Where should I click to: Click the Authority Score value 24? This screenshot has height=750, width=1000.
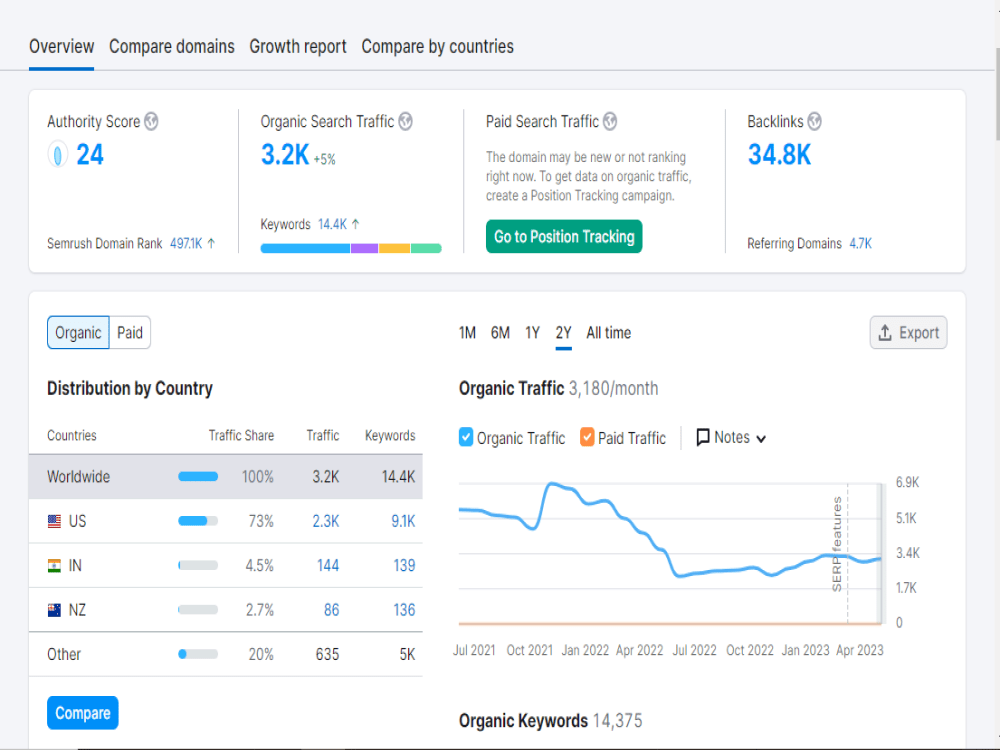pos(90,155)
